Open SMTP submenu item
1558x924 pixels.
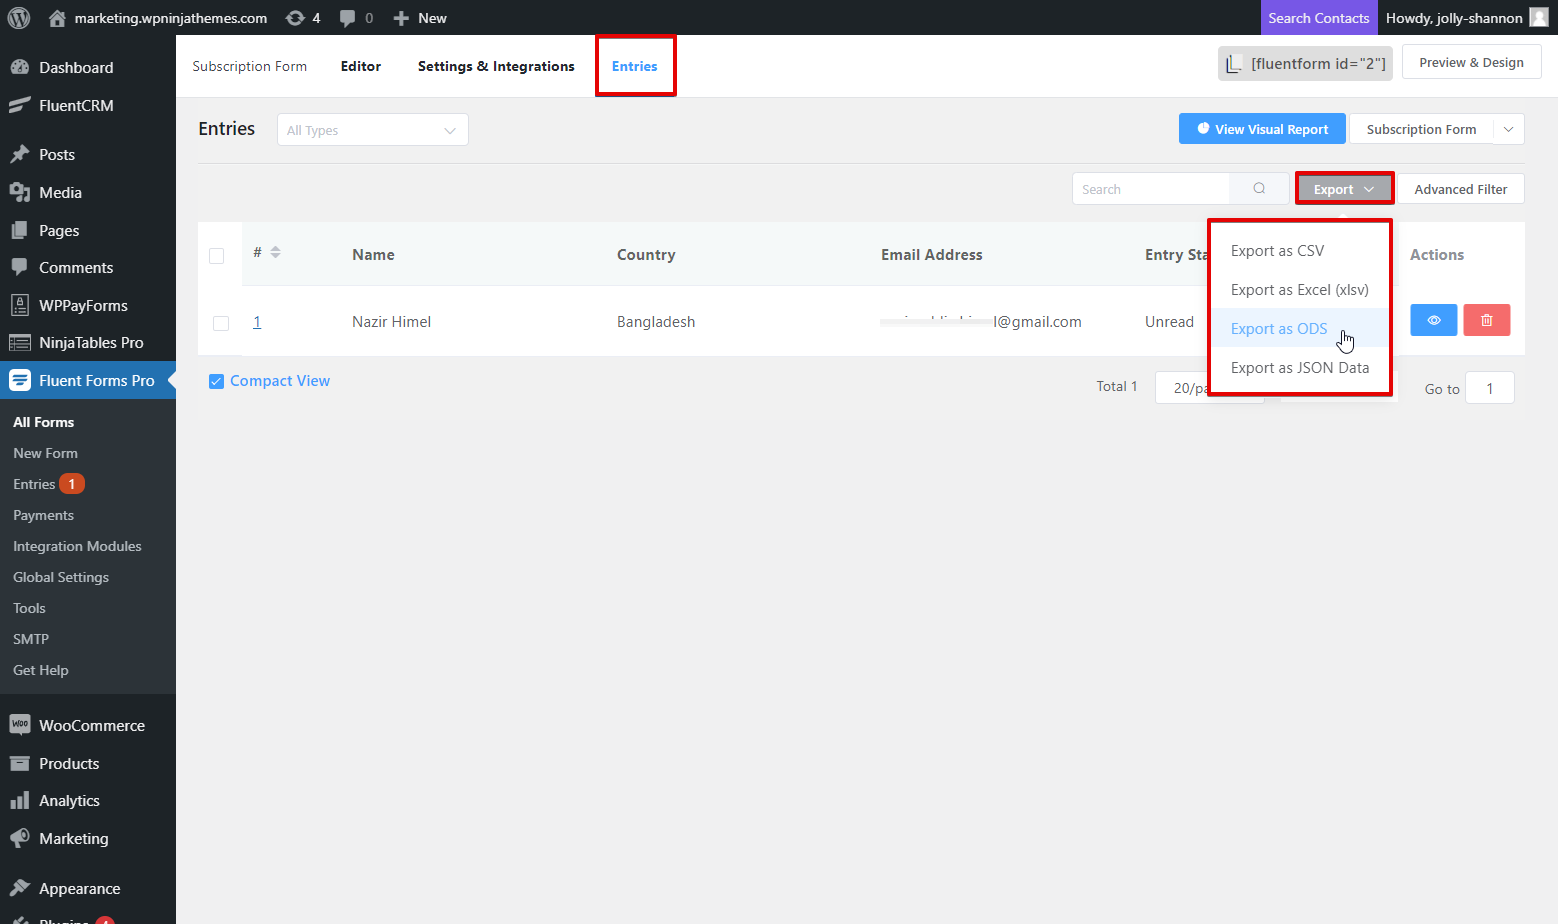tap(31, 639)
